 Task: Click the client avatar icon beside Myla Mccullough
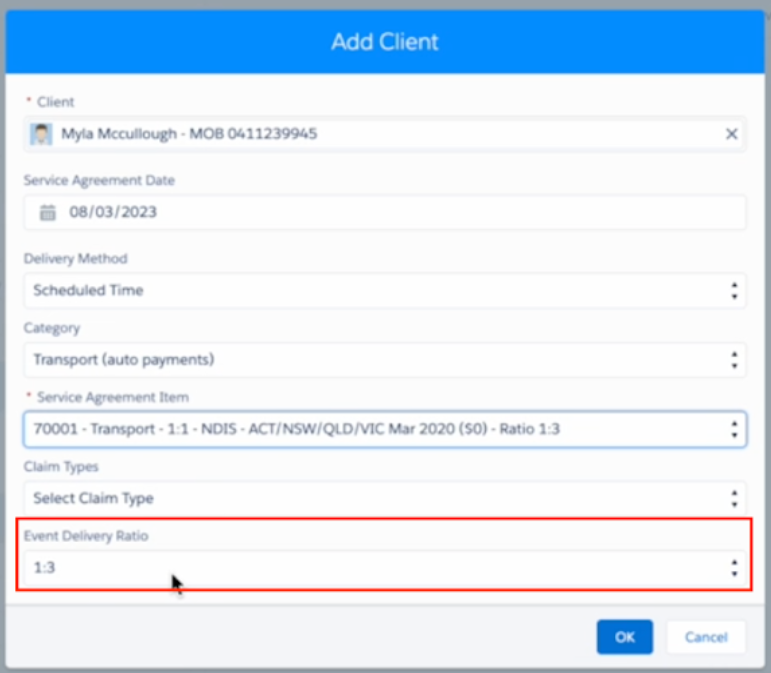pos(42,134)
